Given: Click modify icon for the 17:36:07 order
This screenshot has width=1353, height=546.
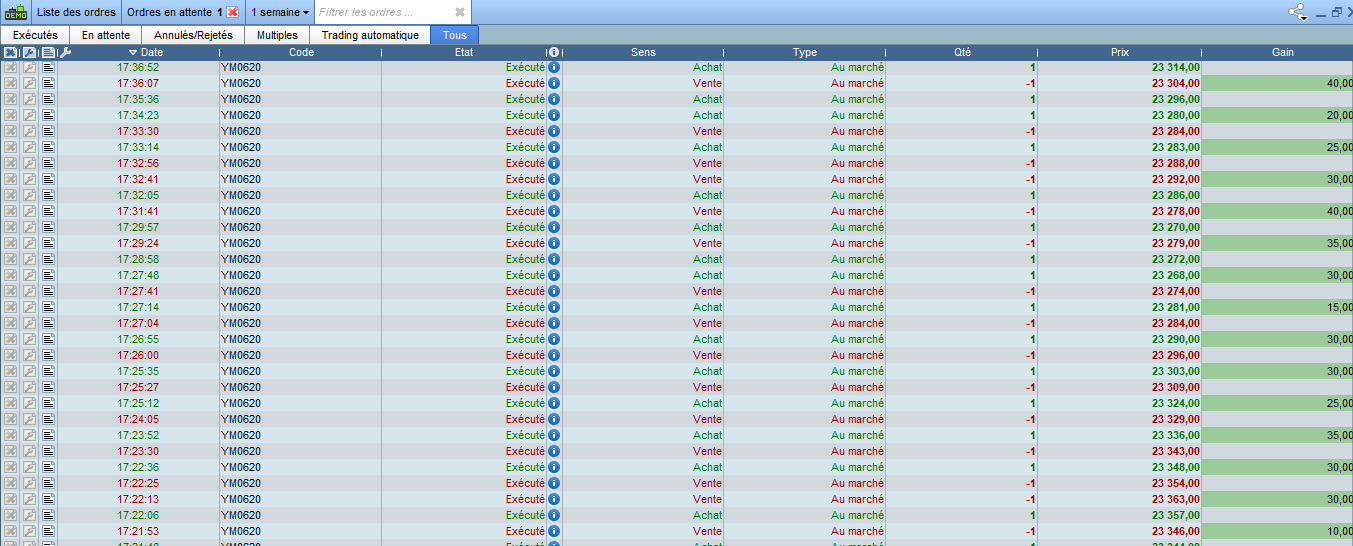Looking at the screenshot, I should point(30,83).
